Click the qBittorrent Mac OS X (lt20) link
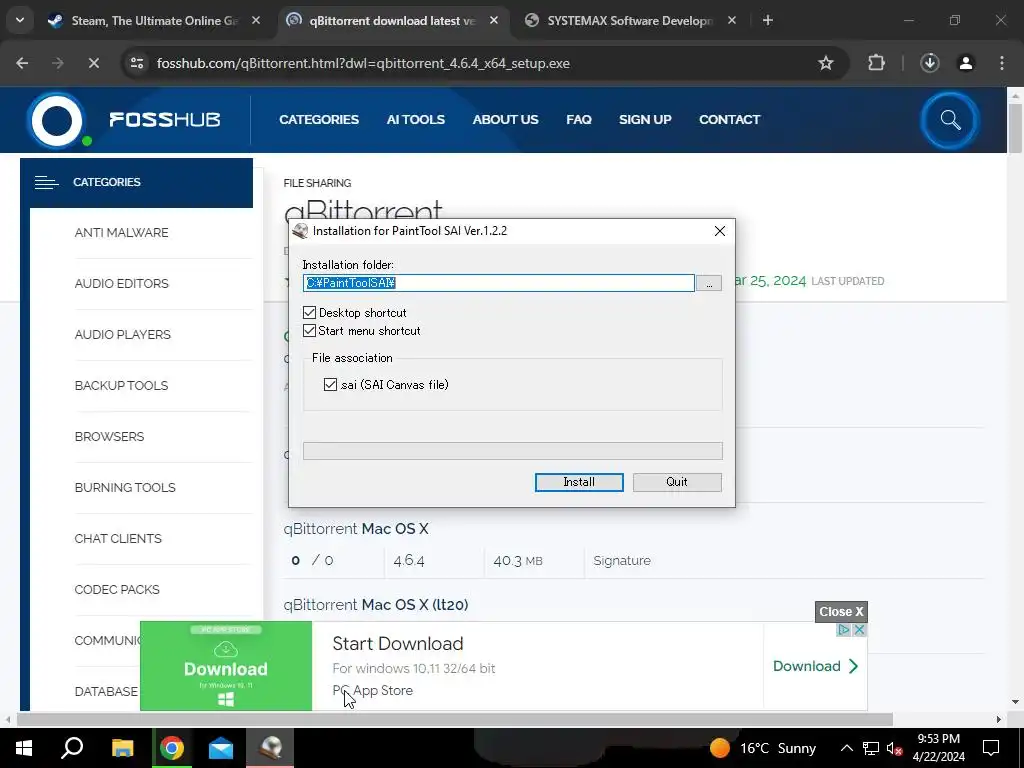Image resolution: width=1024 pixels, height=768 pixels. pos(376,605)
